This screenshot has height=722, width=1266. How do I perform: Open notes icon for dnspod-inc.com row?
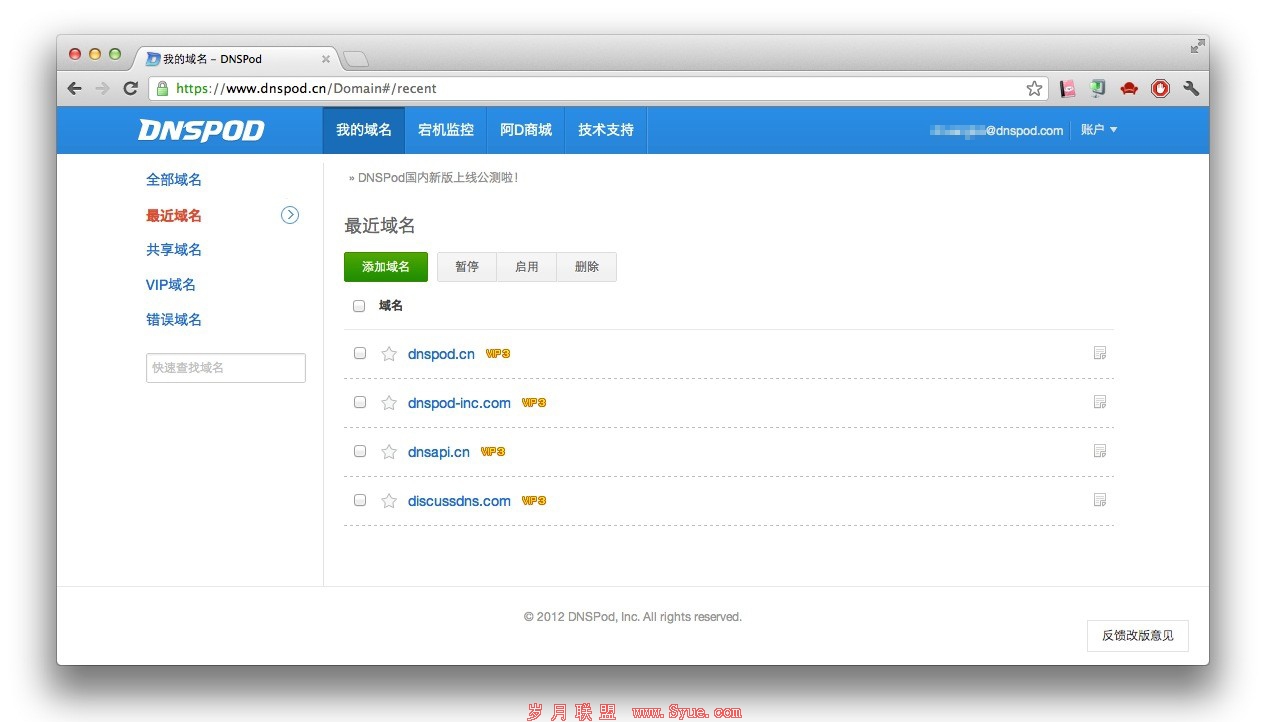tap(1100, 402)
